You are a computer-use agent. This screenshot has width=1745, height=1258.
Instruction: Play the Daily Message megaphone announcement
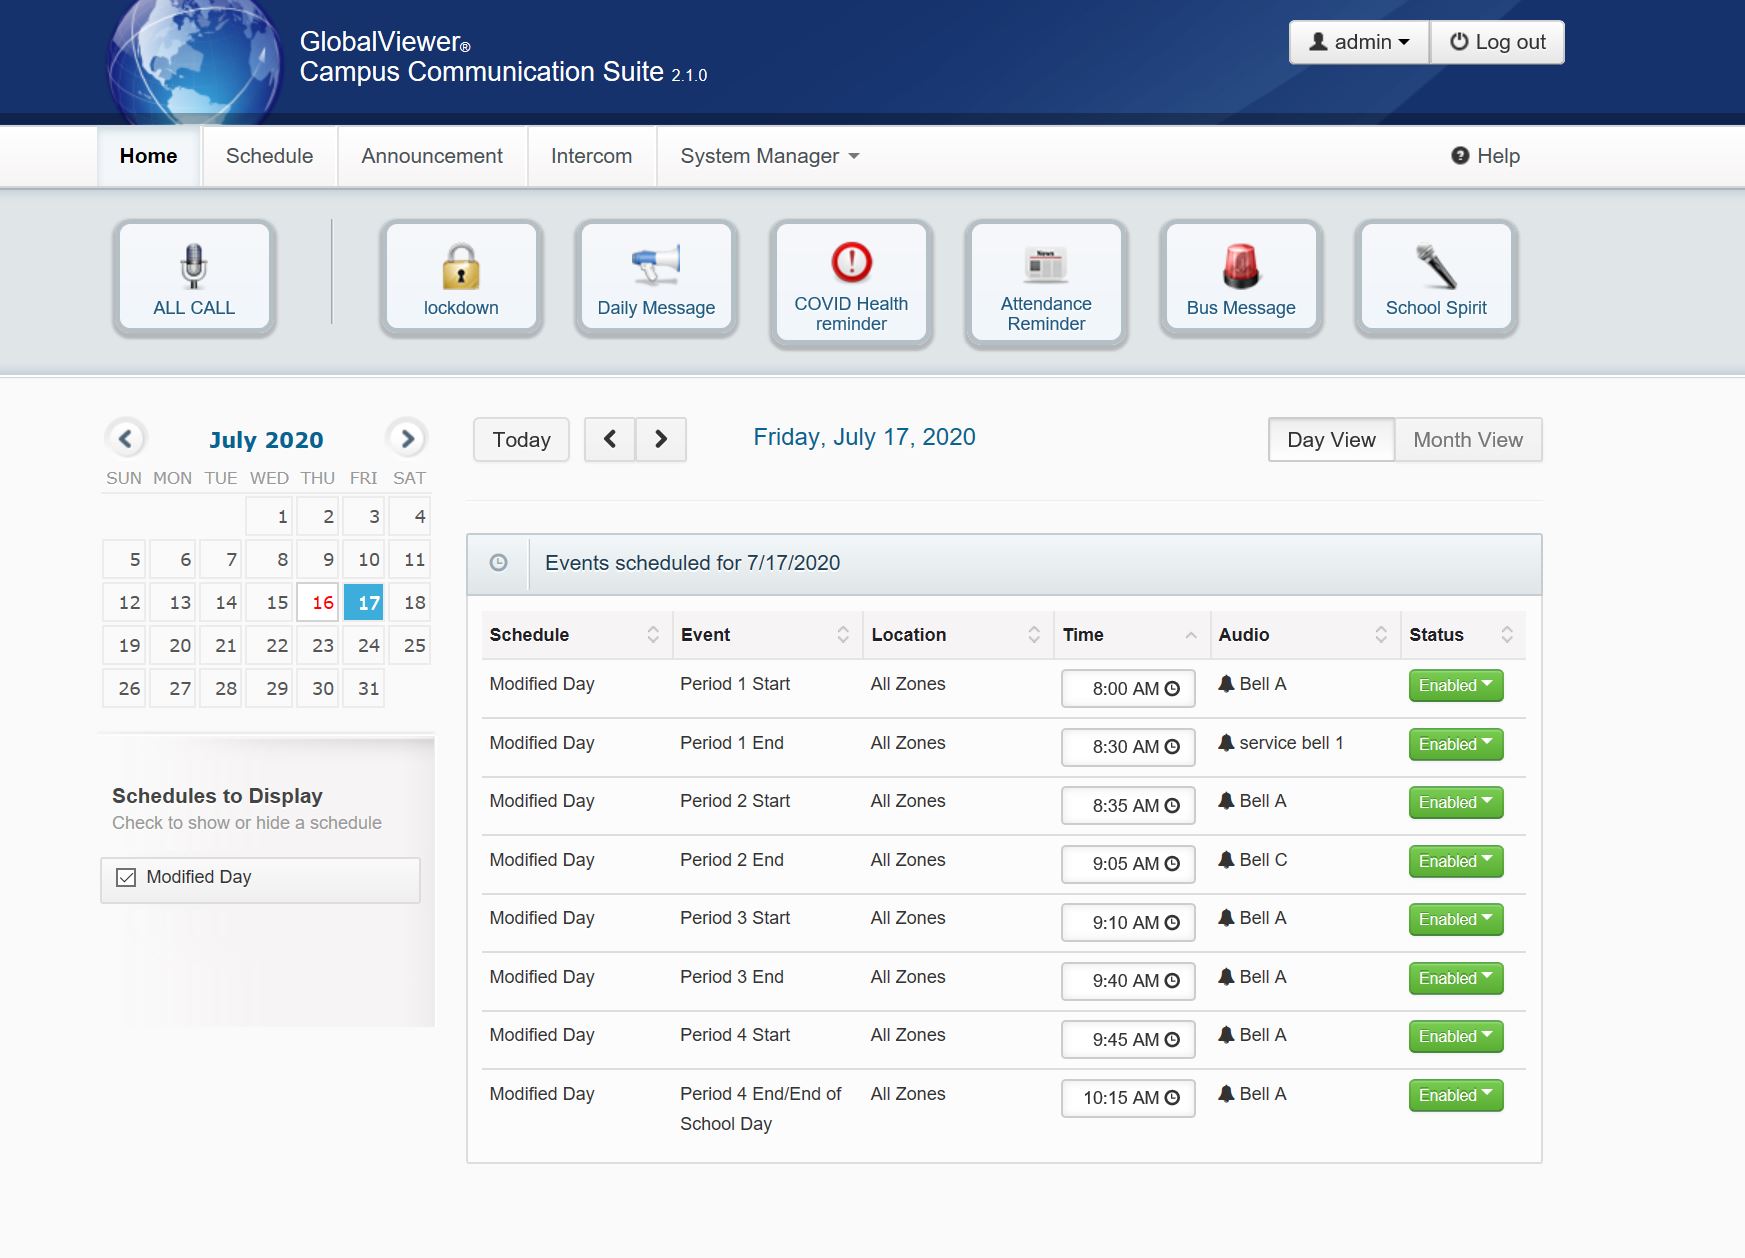point(656,277)
